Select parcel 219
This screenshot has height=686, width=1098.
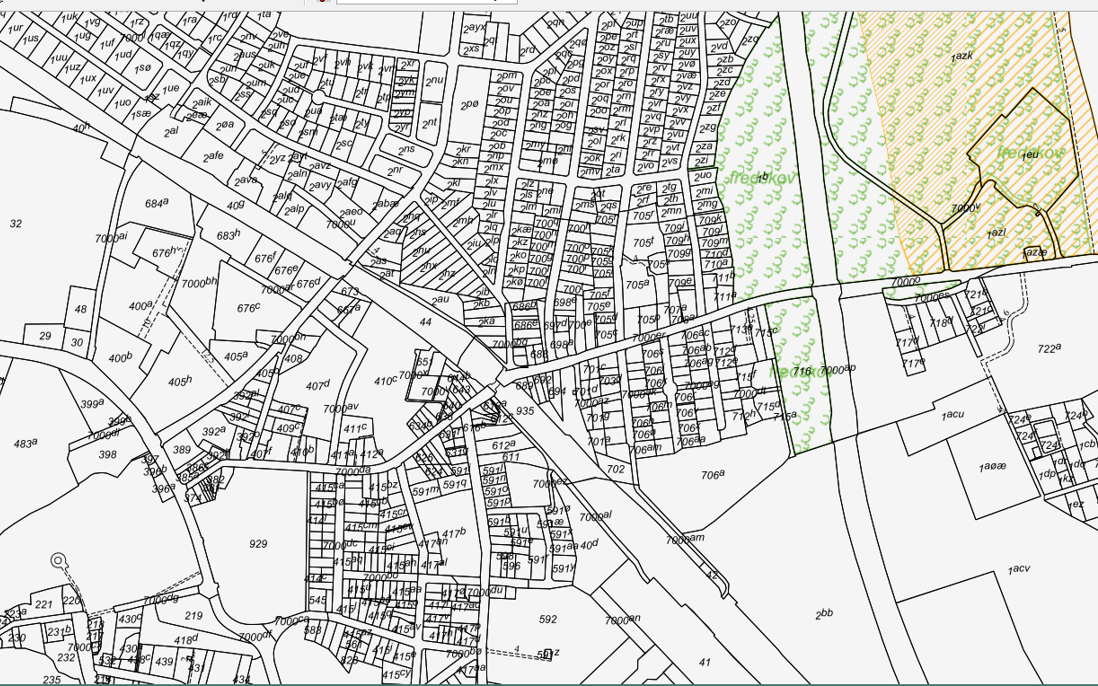click(x=194, y=615)
